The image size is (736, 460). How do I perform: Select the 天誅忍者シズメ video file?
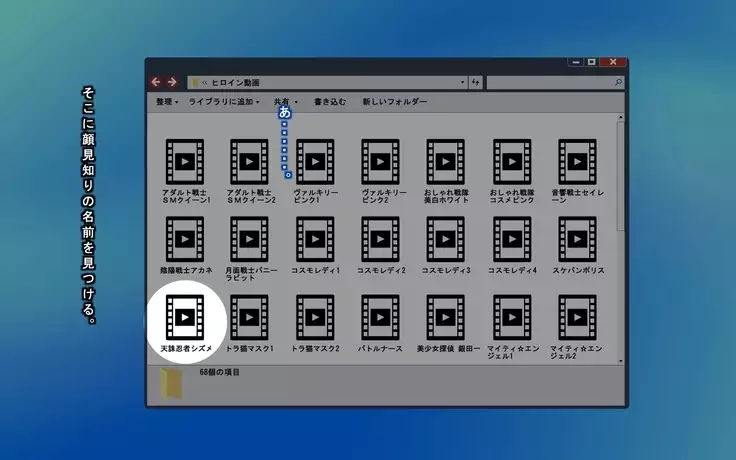(185, 316)
